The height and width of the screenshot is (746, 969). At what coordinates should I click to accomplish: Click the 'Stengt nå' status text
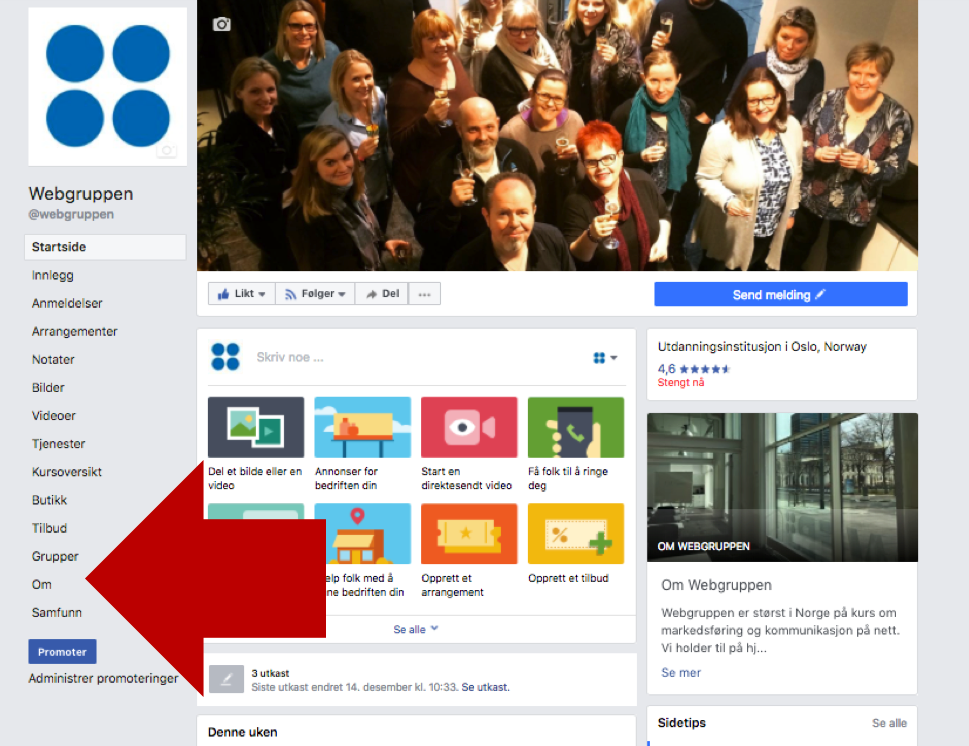(681, 383)
